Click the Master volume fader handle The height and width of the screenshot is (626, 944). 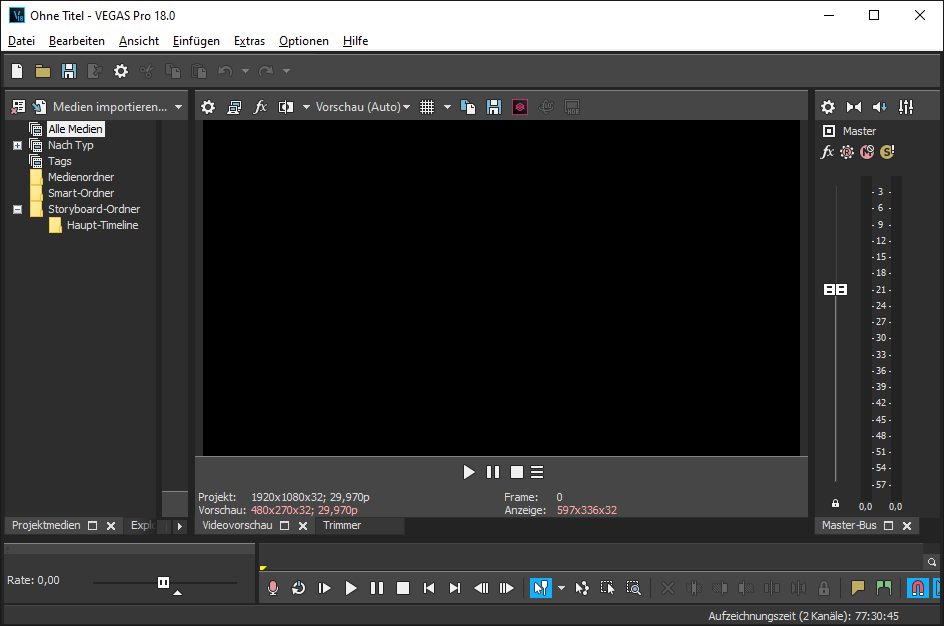835,289
